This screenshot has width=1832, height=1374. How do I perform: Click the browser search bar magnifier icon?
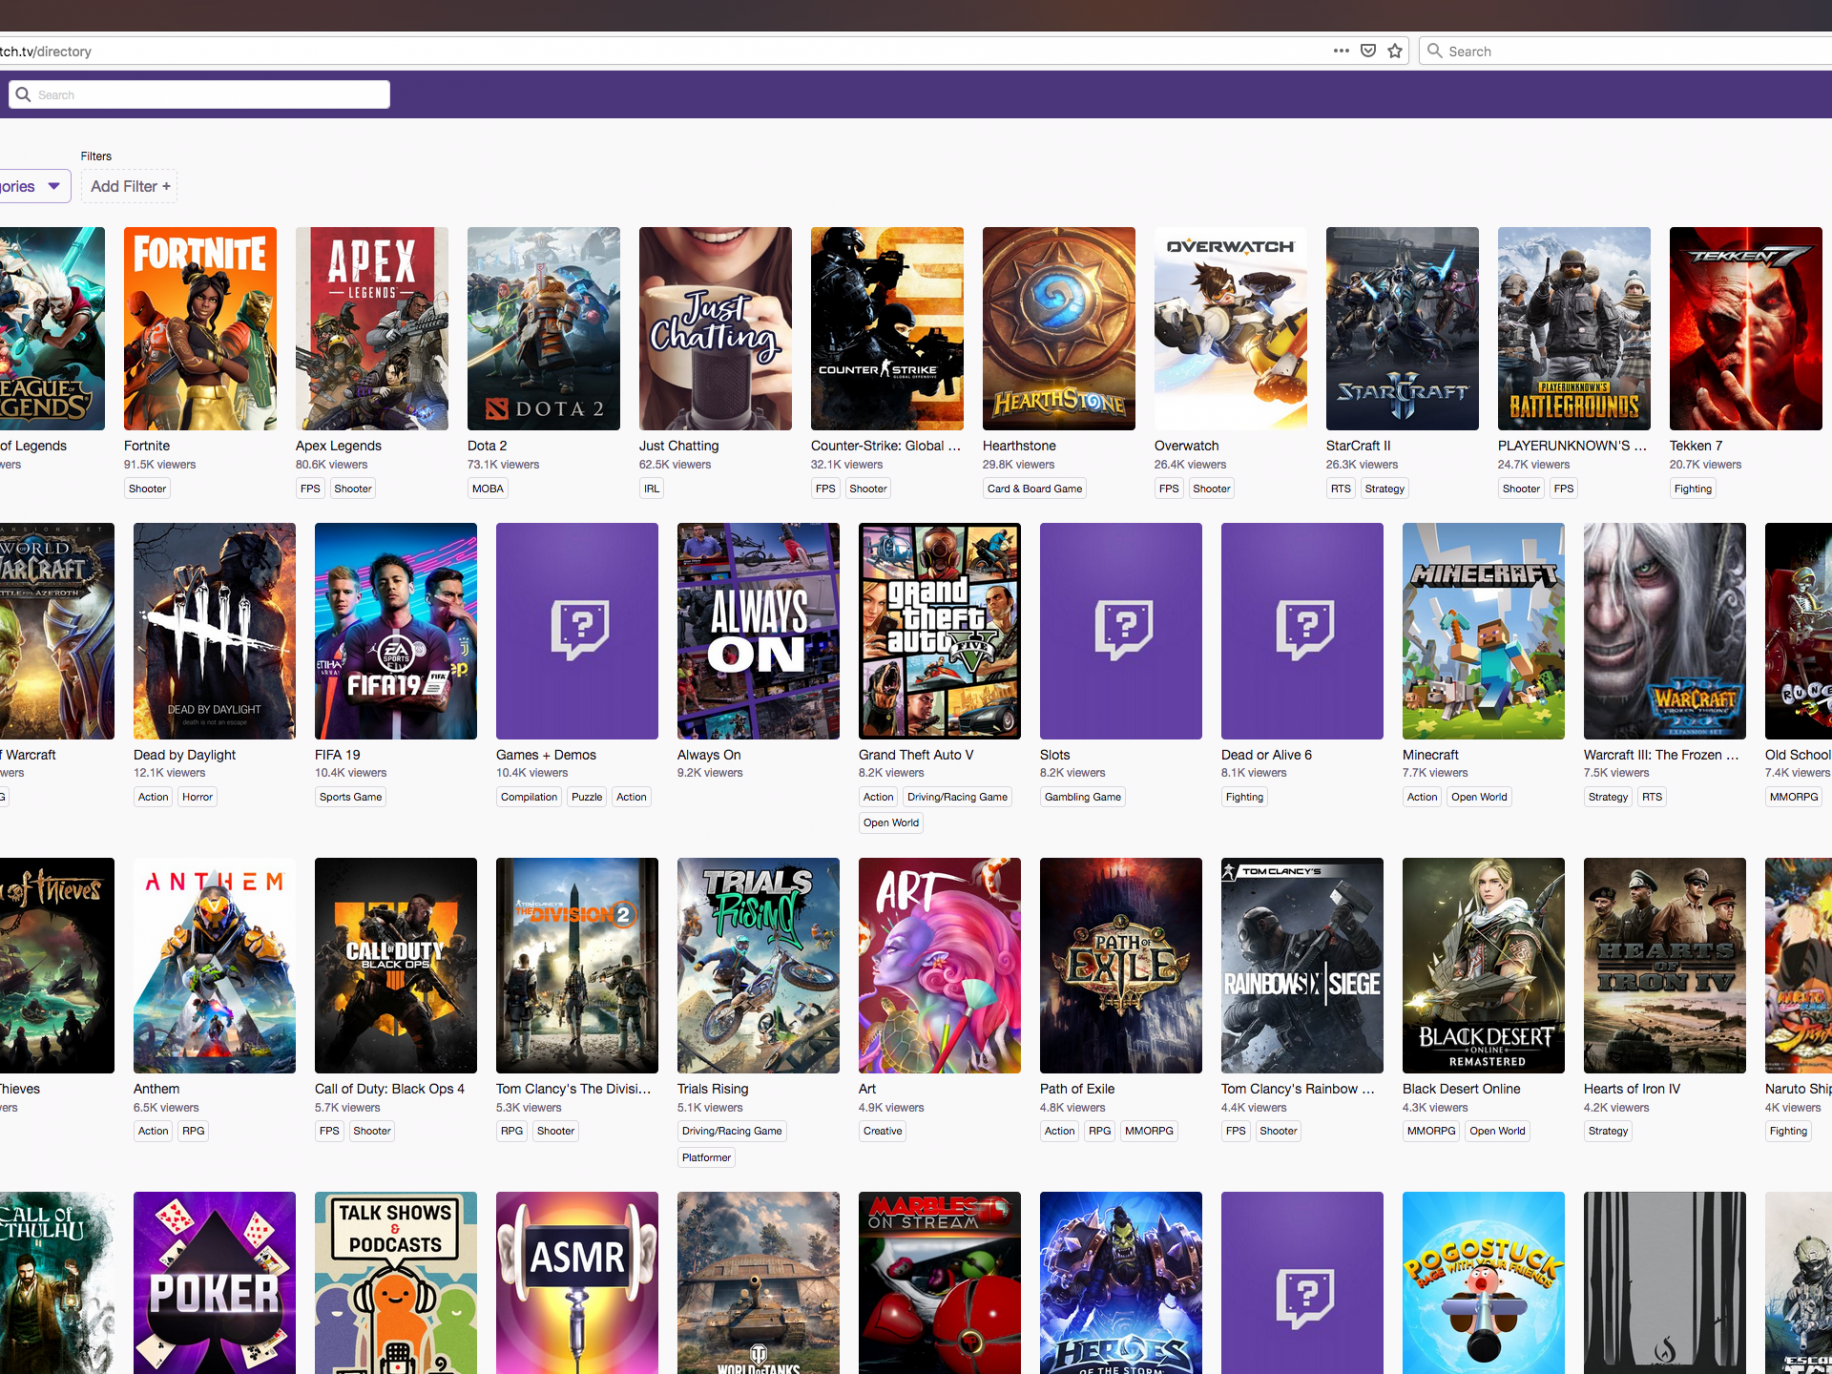(1435, 51)
